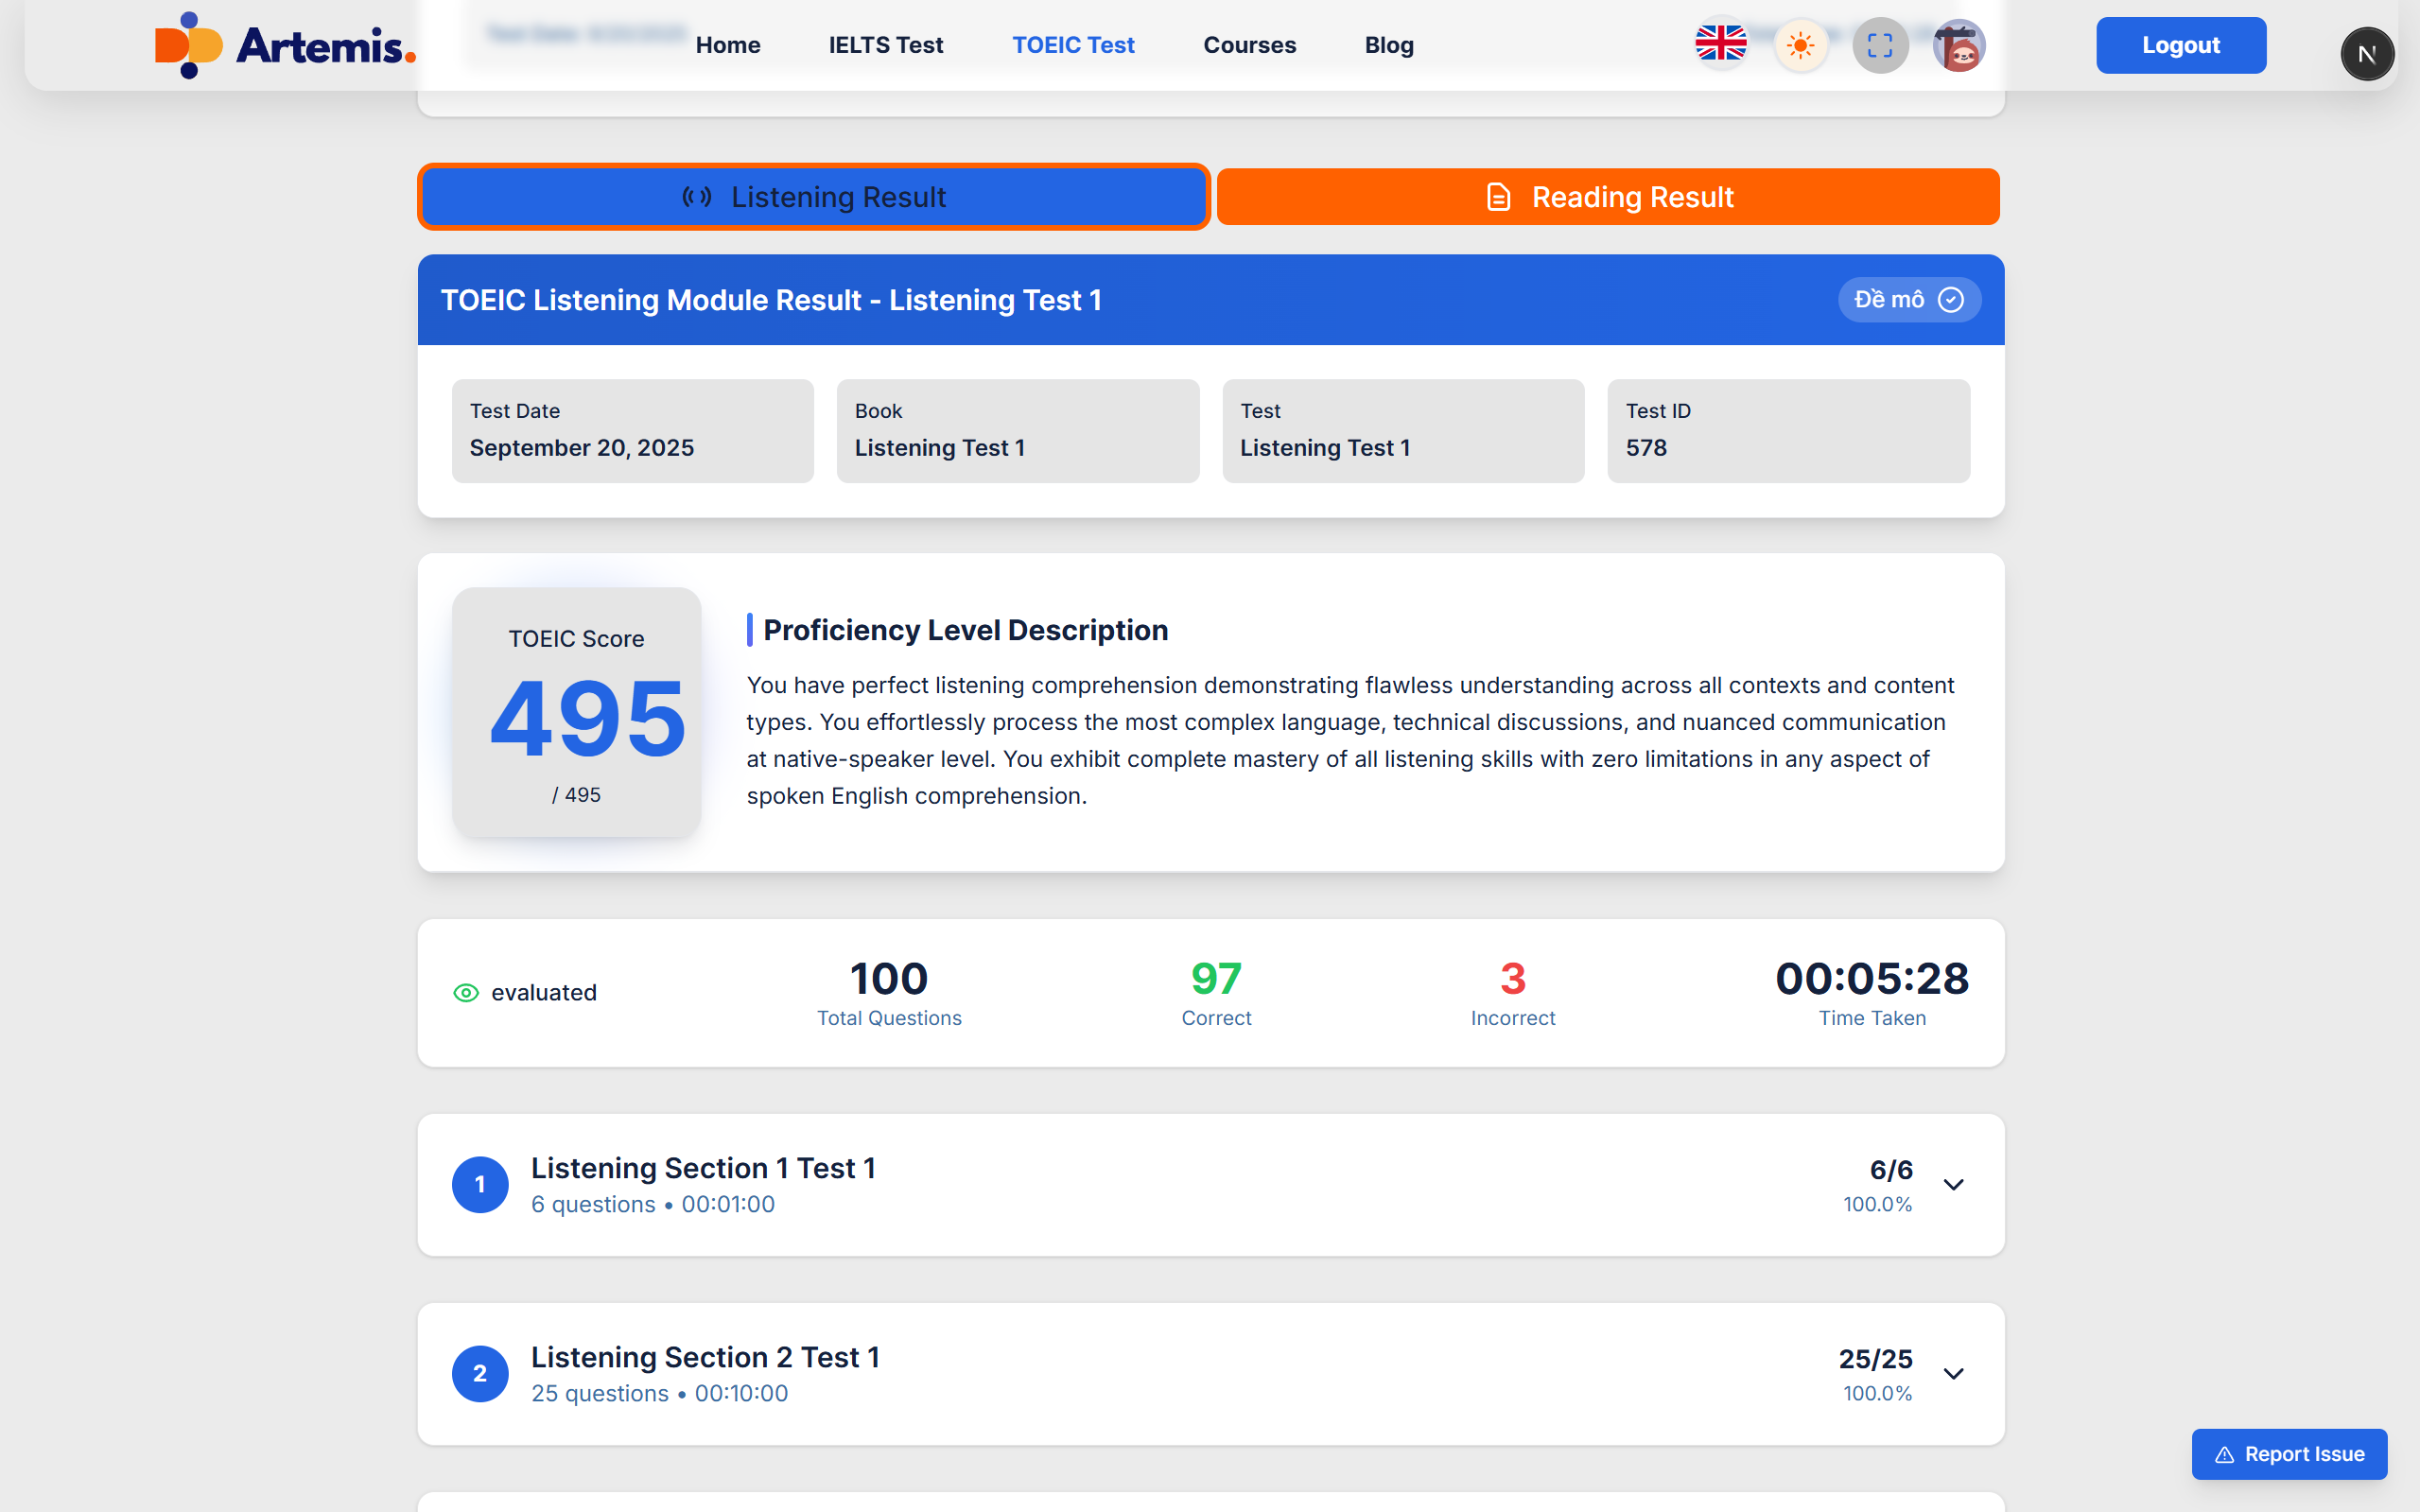The width and height of the screenshot is (2420, 1512).
Task: Click the TOEIC Score 495 card
Action: [x=576, y=712]
